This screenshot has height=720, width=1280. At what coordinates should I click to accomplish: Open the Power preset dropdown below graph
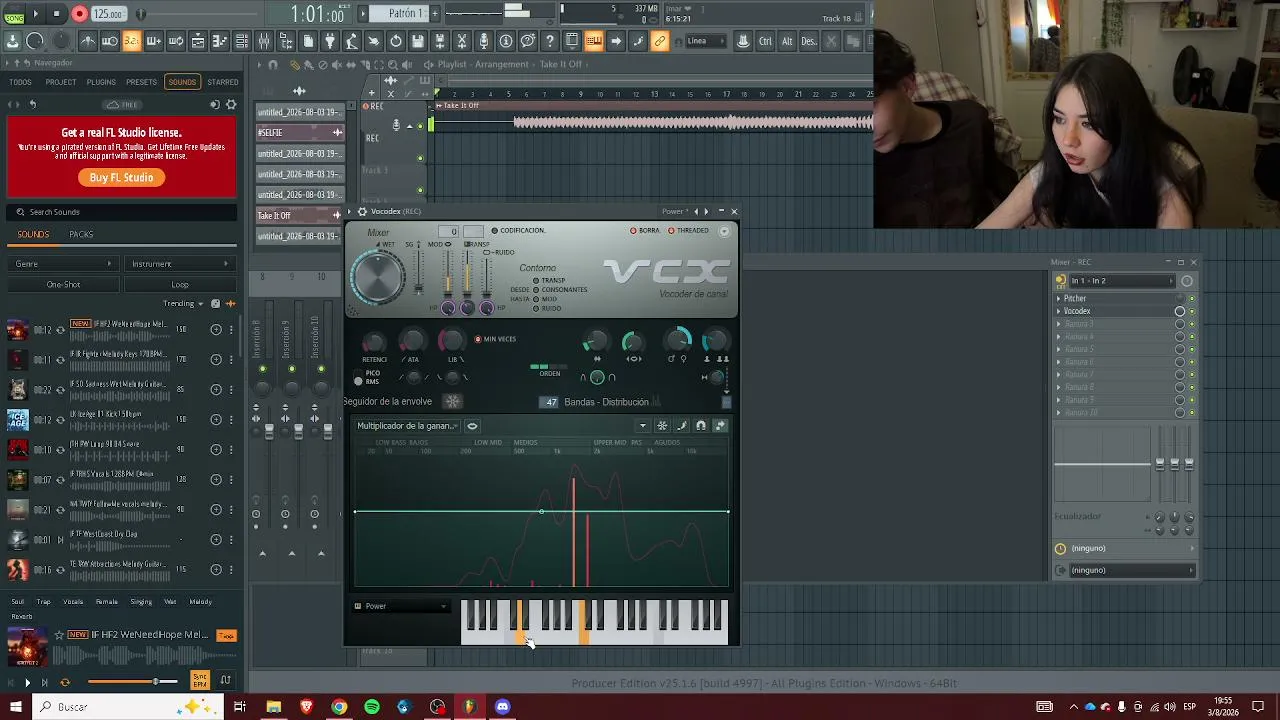pos(401,606)
